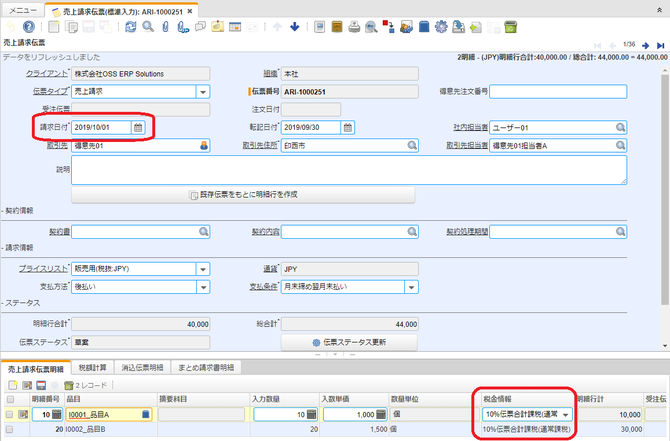Expand the 伝票タイプ dropdown arrow

point(203,91)
